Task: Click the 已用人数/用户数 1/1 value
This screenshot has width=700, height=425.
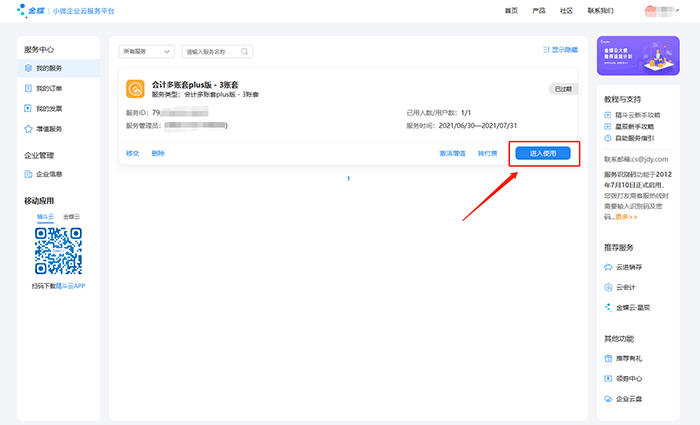Action: click(x=466, y=112)
